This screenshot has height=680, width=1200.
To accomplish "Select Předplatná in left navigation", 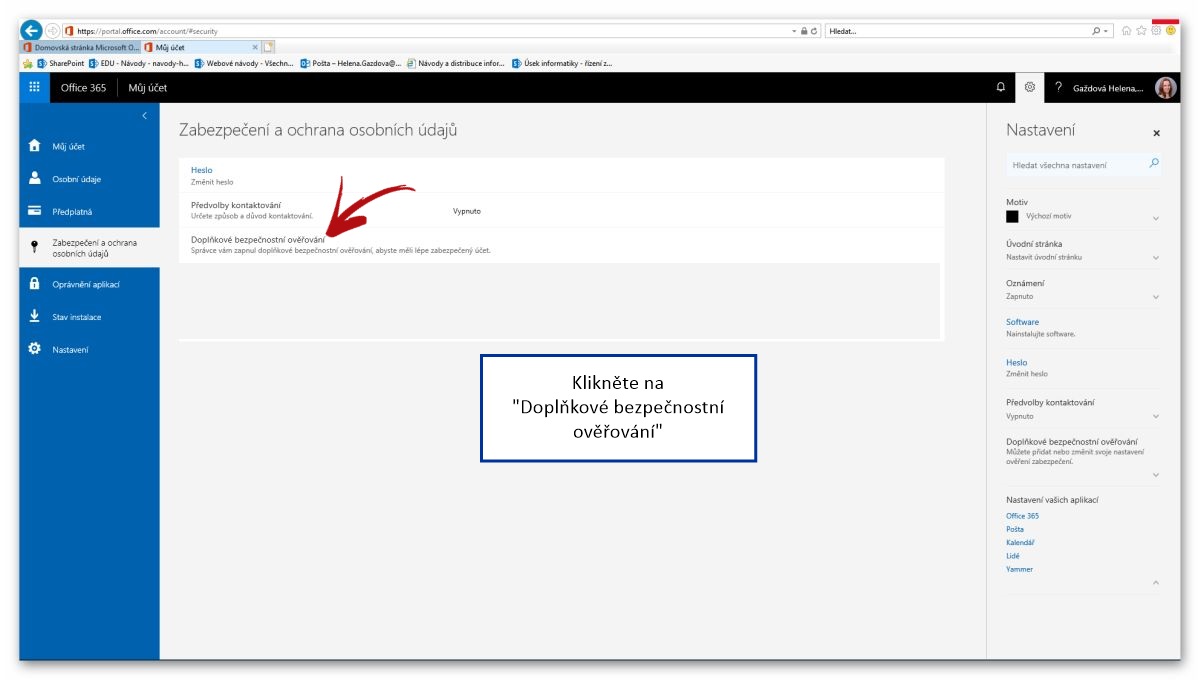I will coord(72,212).
